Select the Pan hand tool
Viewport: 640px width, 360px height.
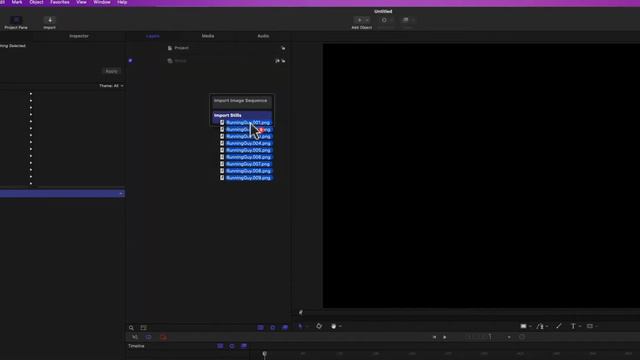(x=333, y=327)
